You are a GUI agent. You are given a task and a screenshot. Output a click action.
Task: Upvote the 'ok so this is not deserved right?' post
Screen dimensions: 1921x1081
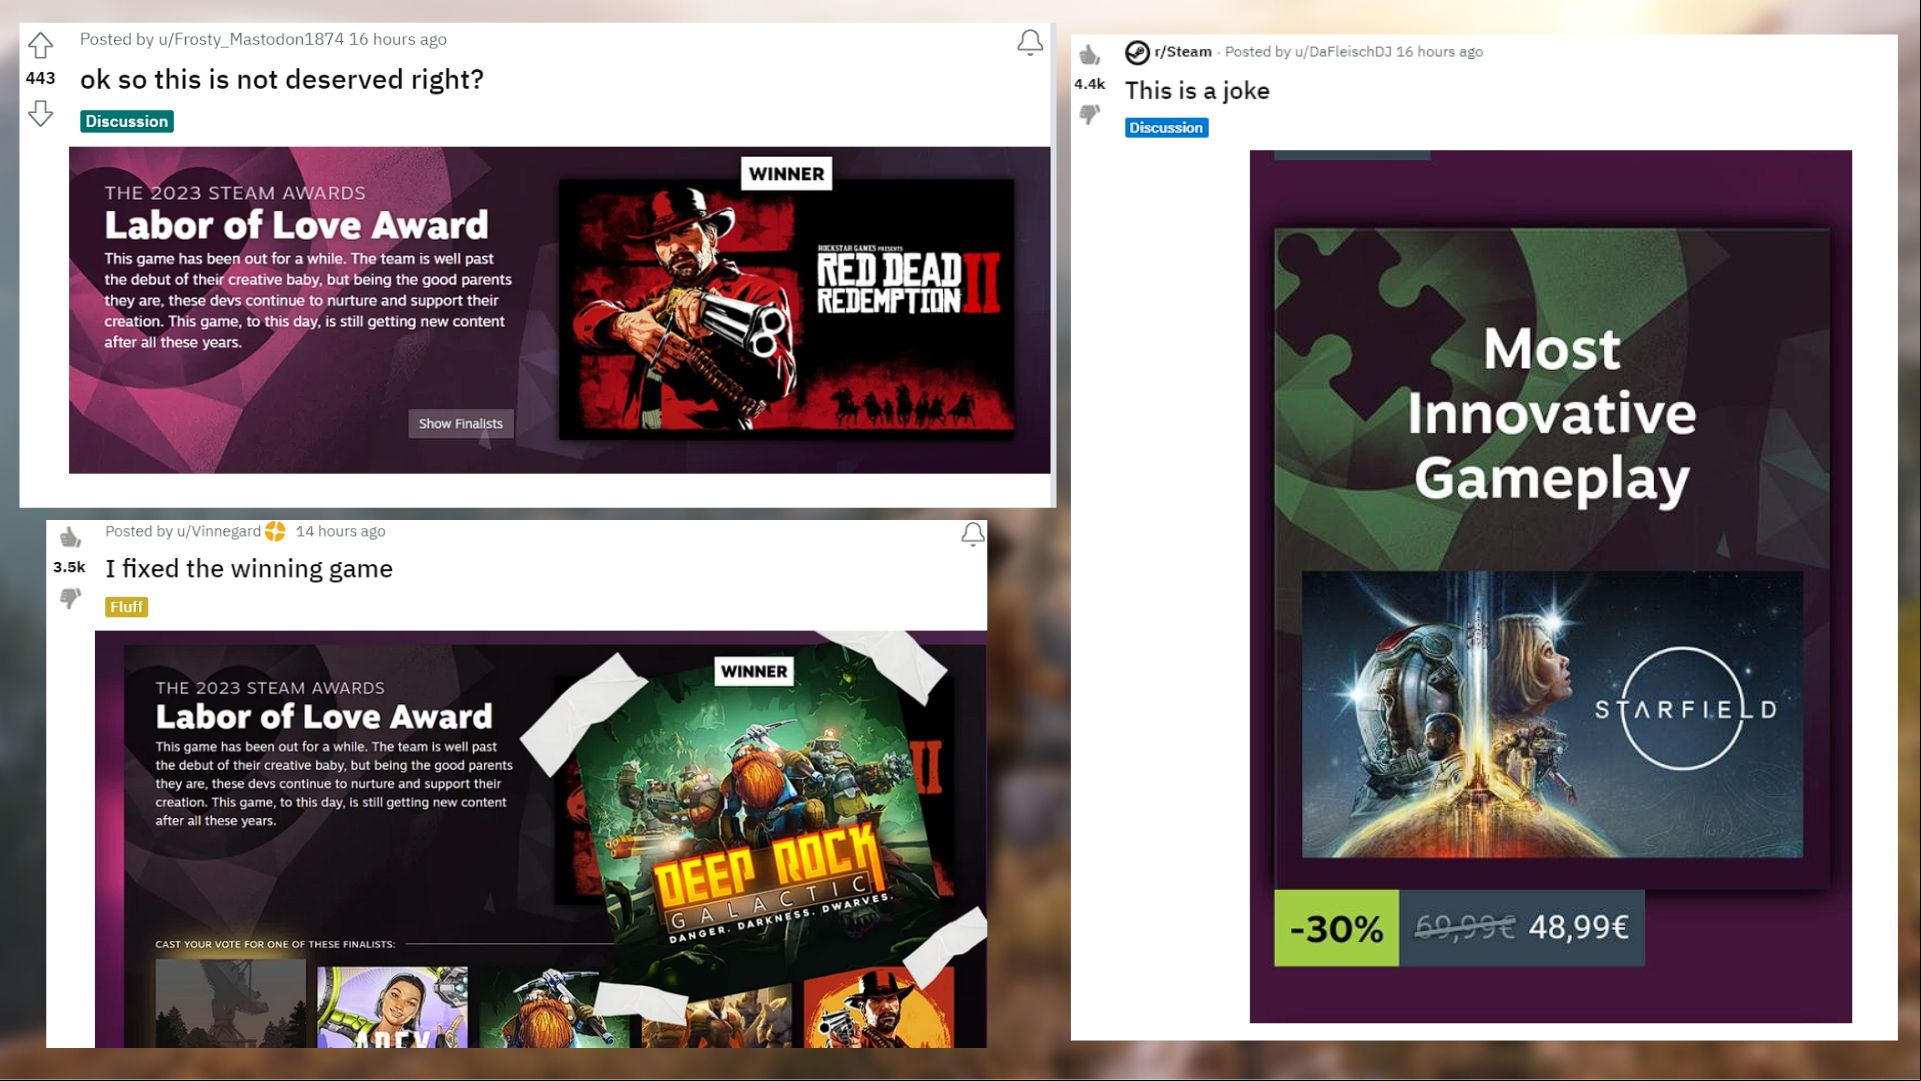pyautogui.click(x=40, y=45)
